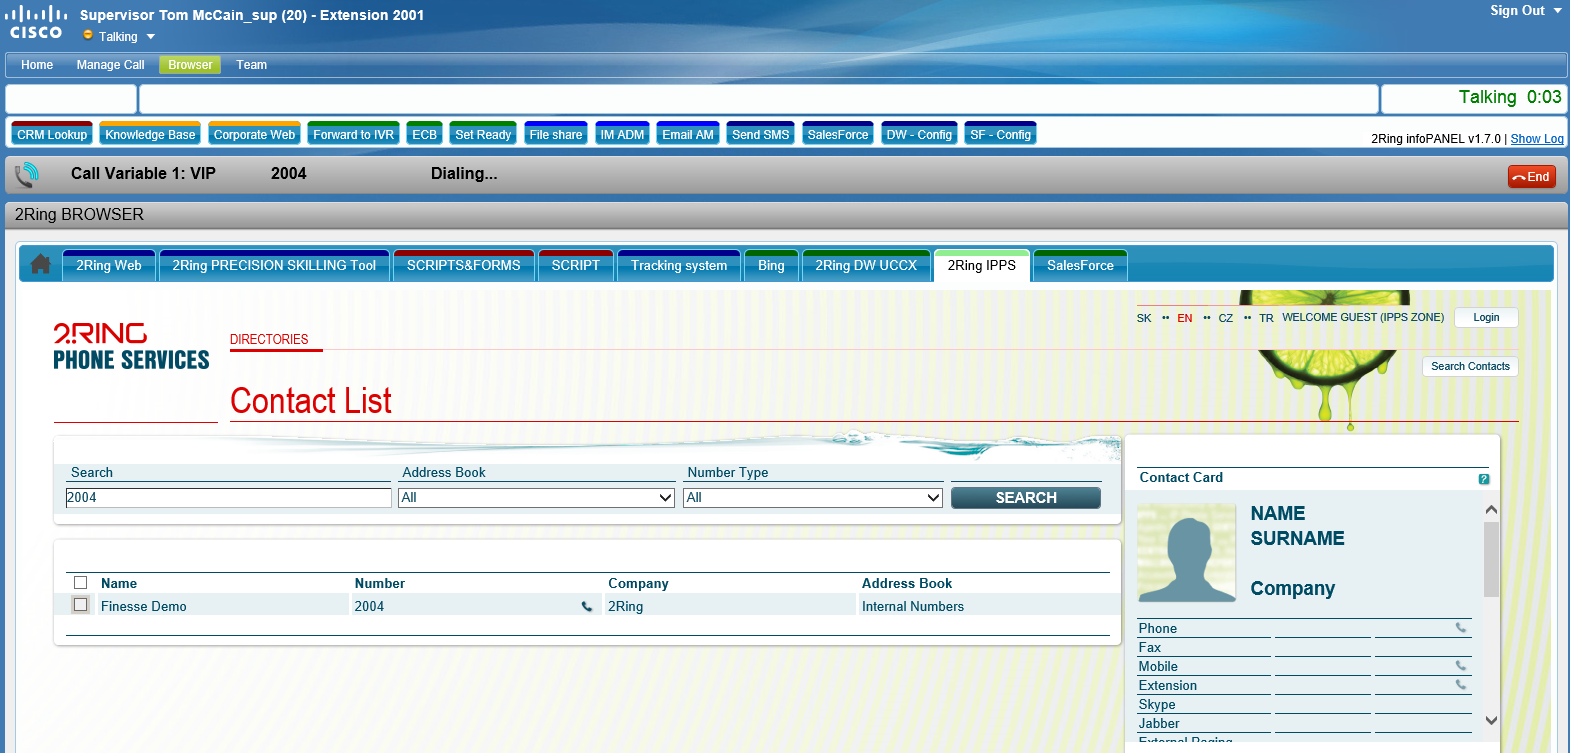Viewport: 1570px width, 753px height.
Task: Open 2Ring PRECISION SKILLING Tool tab
Action: point(274,265)
